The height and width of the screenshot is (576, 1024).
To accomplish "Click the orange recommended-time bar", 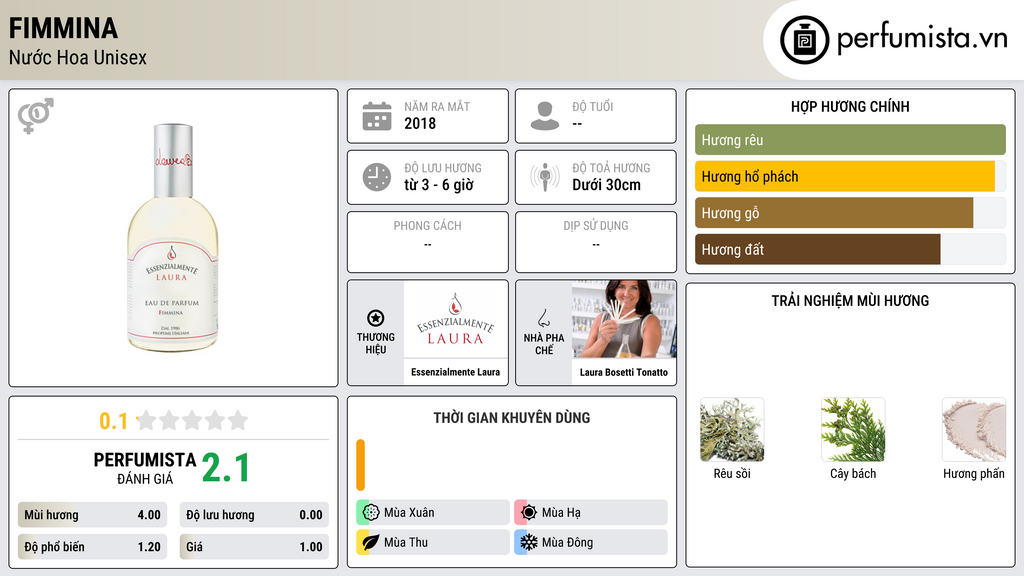I will click(x=360, y=465).
